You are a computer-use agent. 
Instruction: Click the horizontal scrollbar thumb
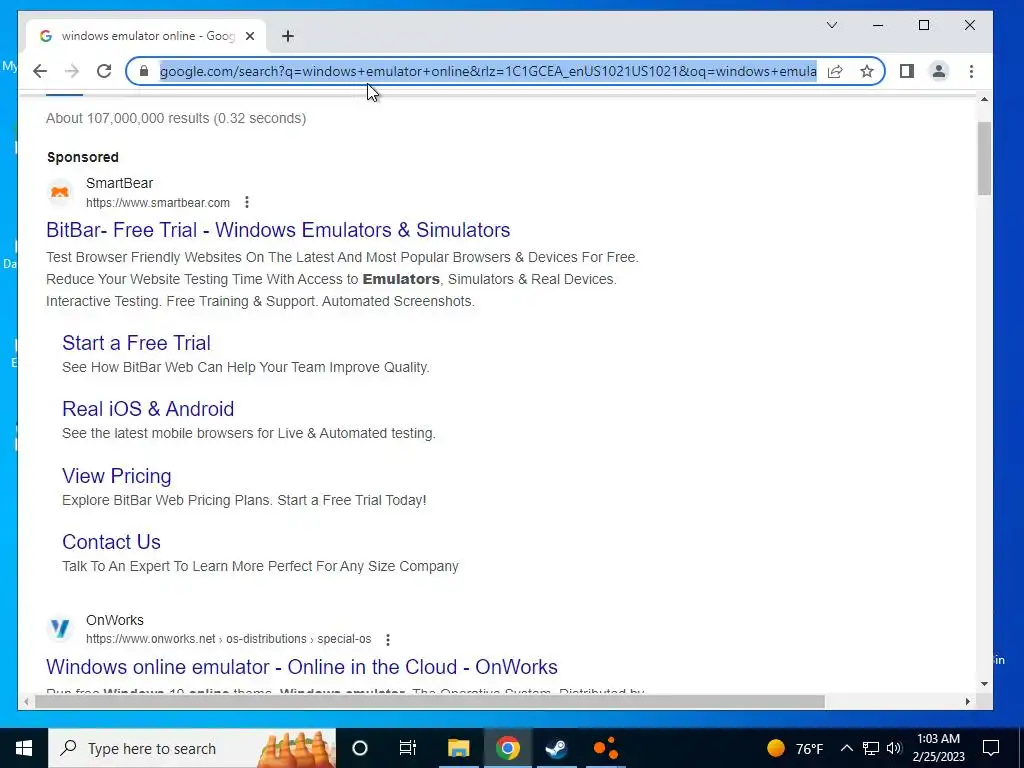point(430,701)
